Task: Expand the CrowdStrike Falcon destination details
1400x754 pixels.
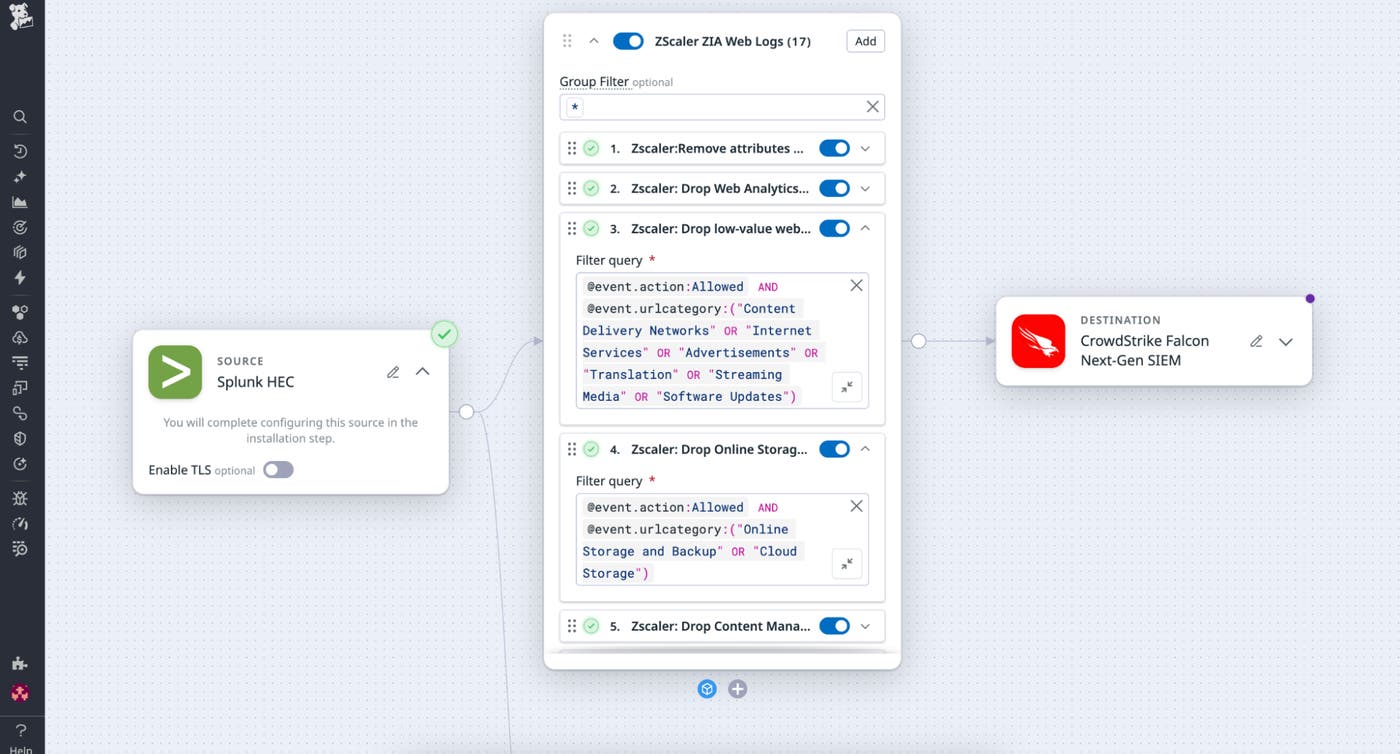Action: [x=1286, y=341]
